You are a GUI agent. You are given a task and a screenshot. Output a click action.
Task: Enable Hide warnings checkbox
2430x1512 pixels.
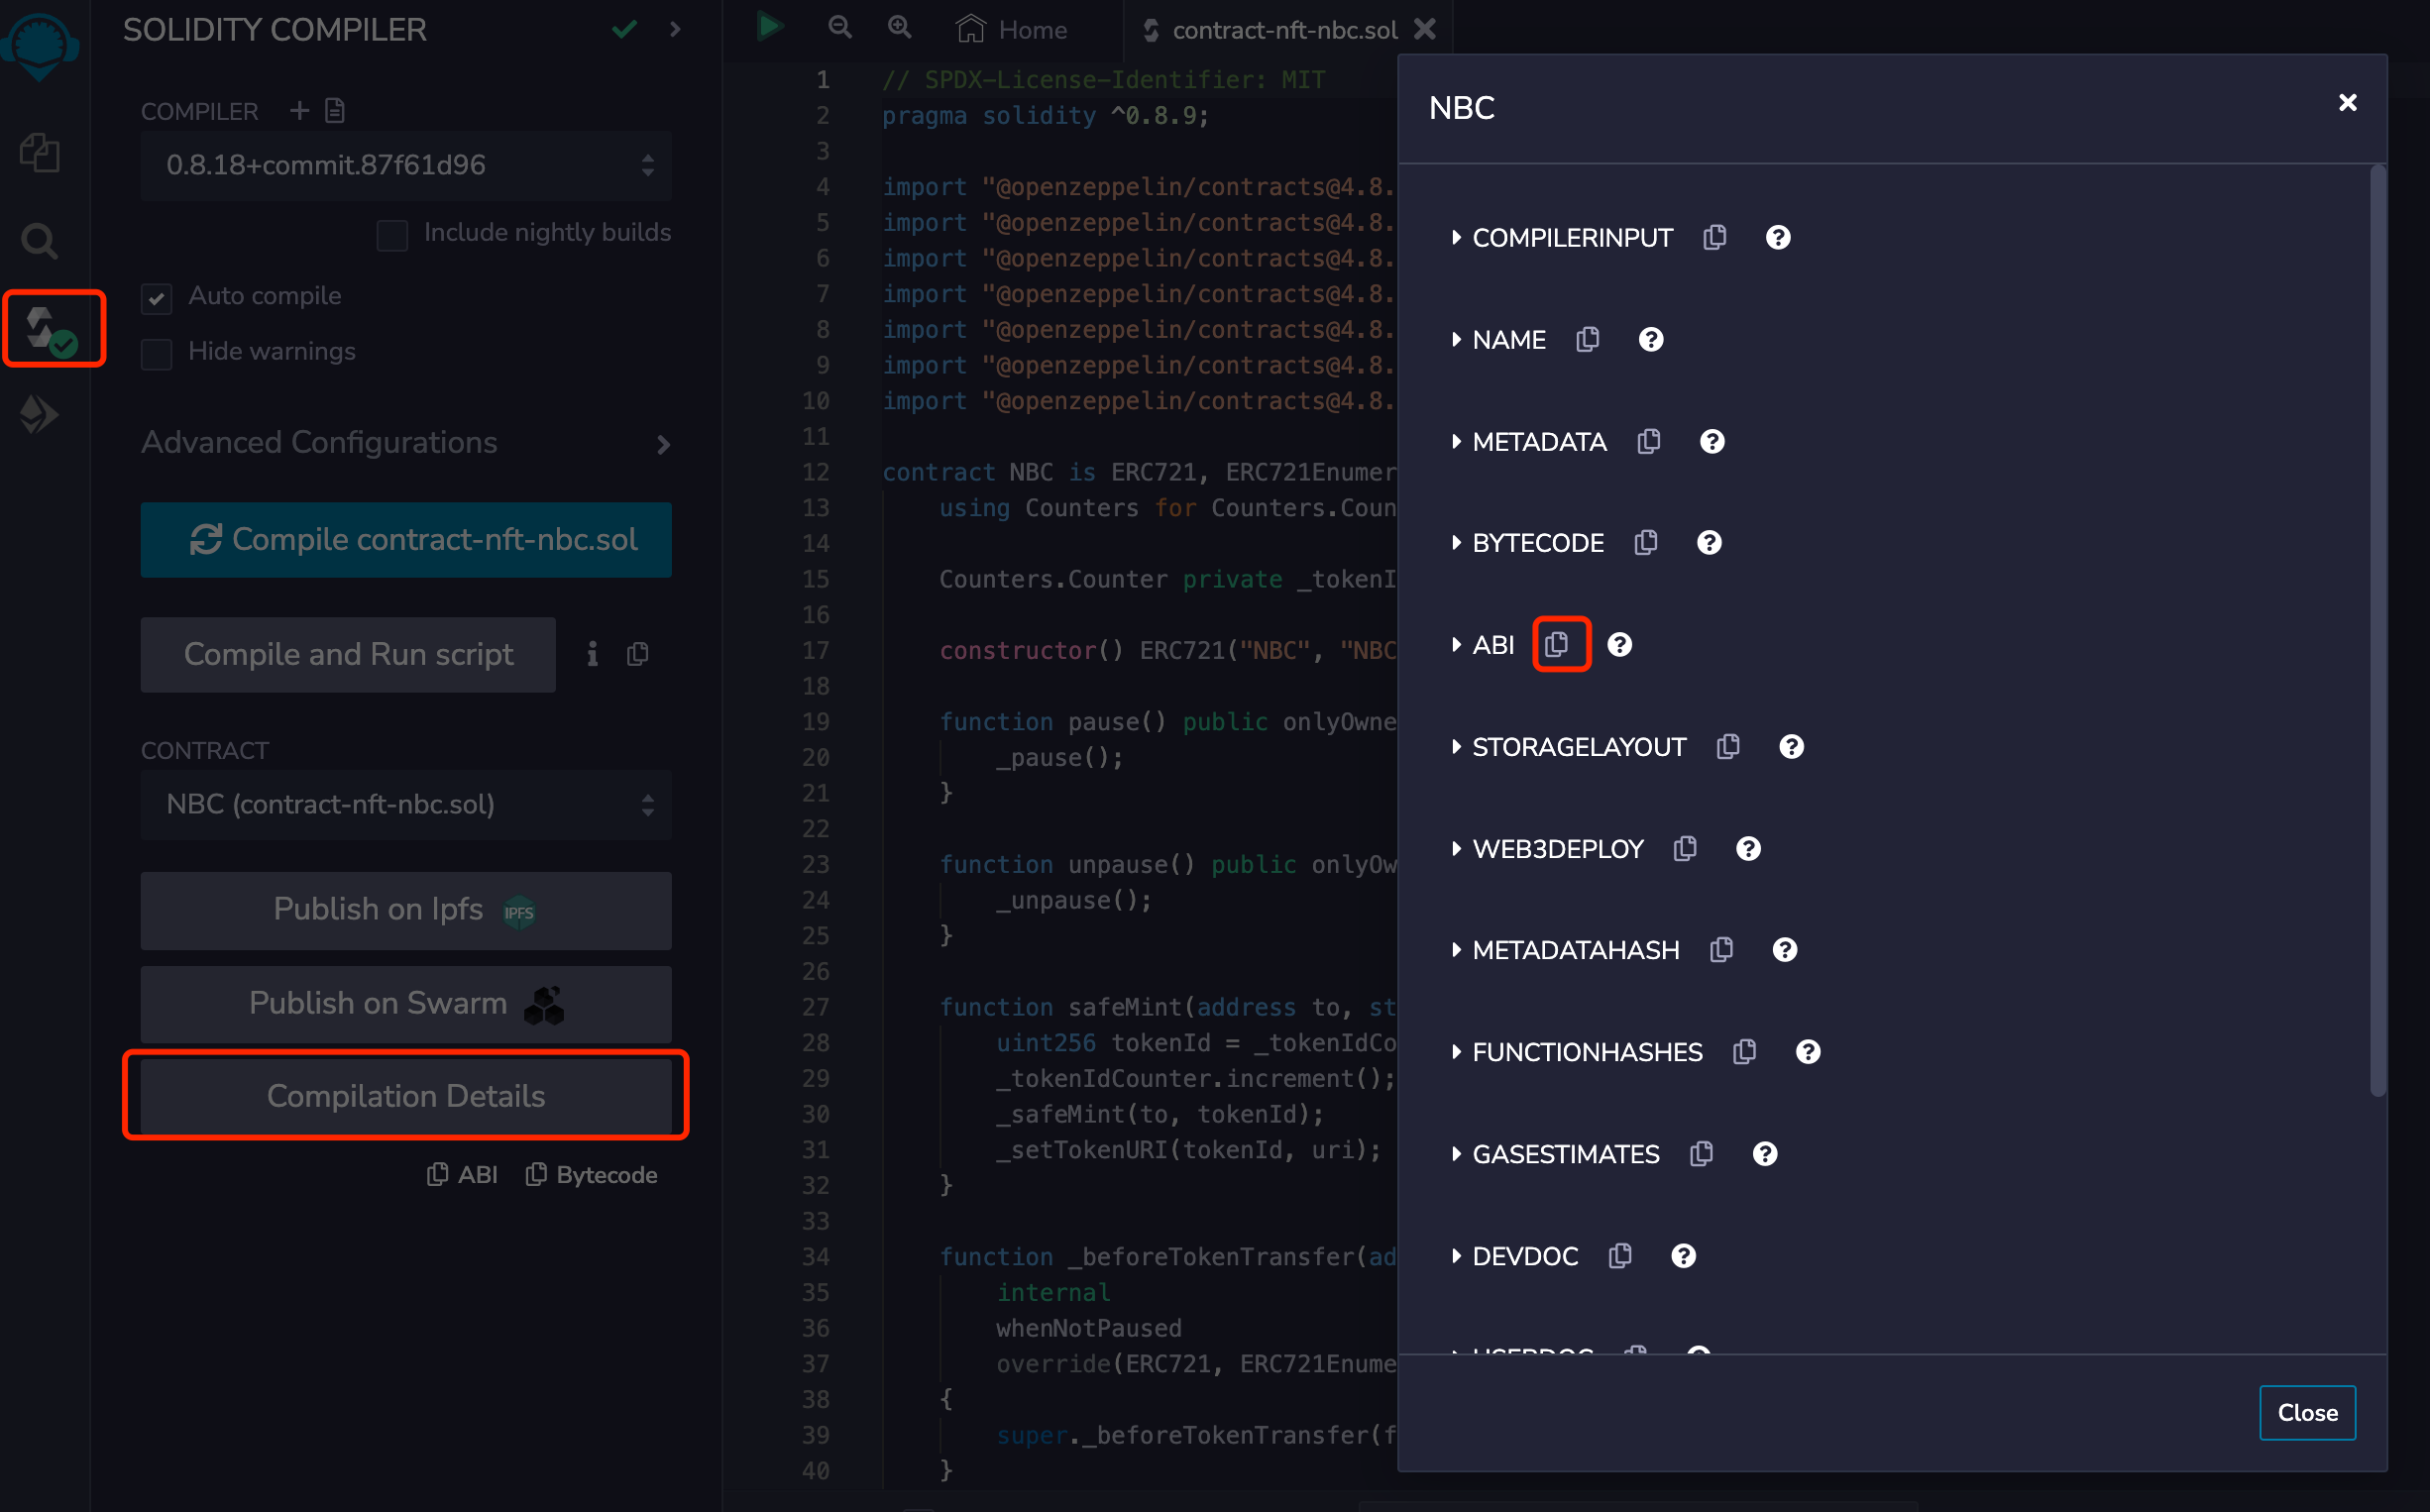(x=157, y=353)
